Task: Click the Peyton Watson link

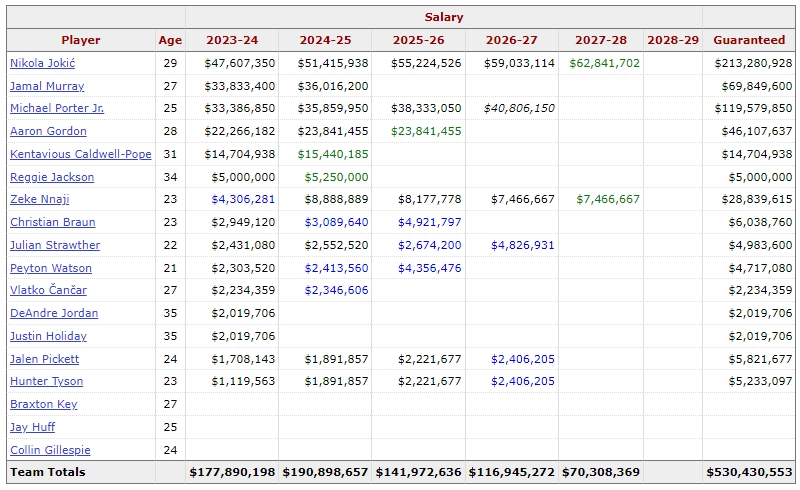Action: pyautogui.click(x=51, y=268)
